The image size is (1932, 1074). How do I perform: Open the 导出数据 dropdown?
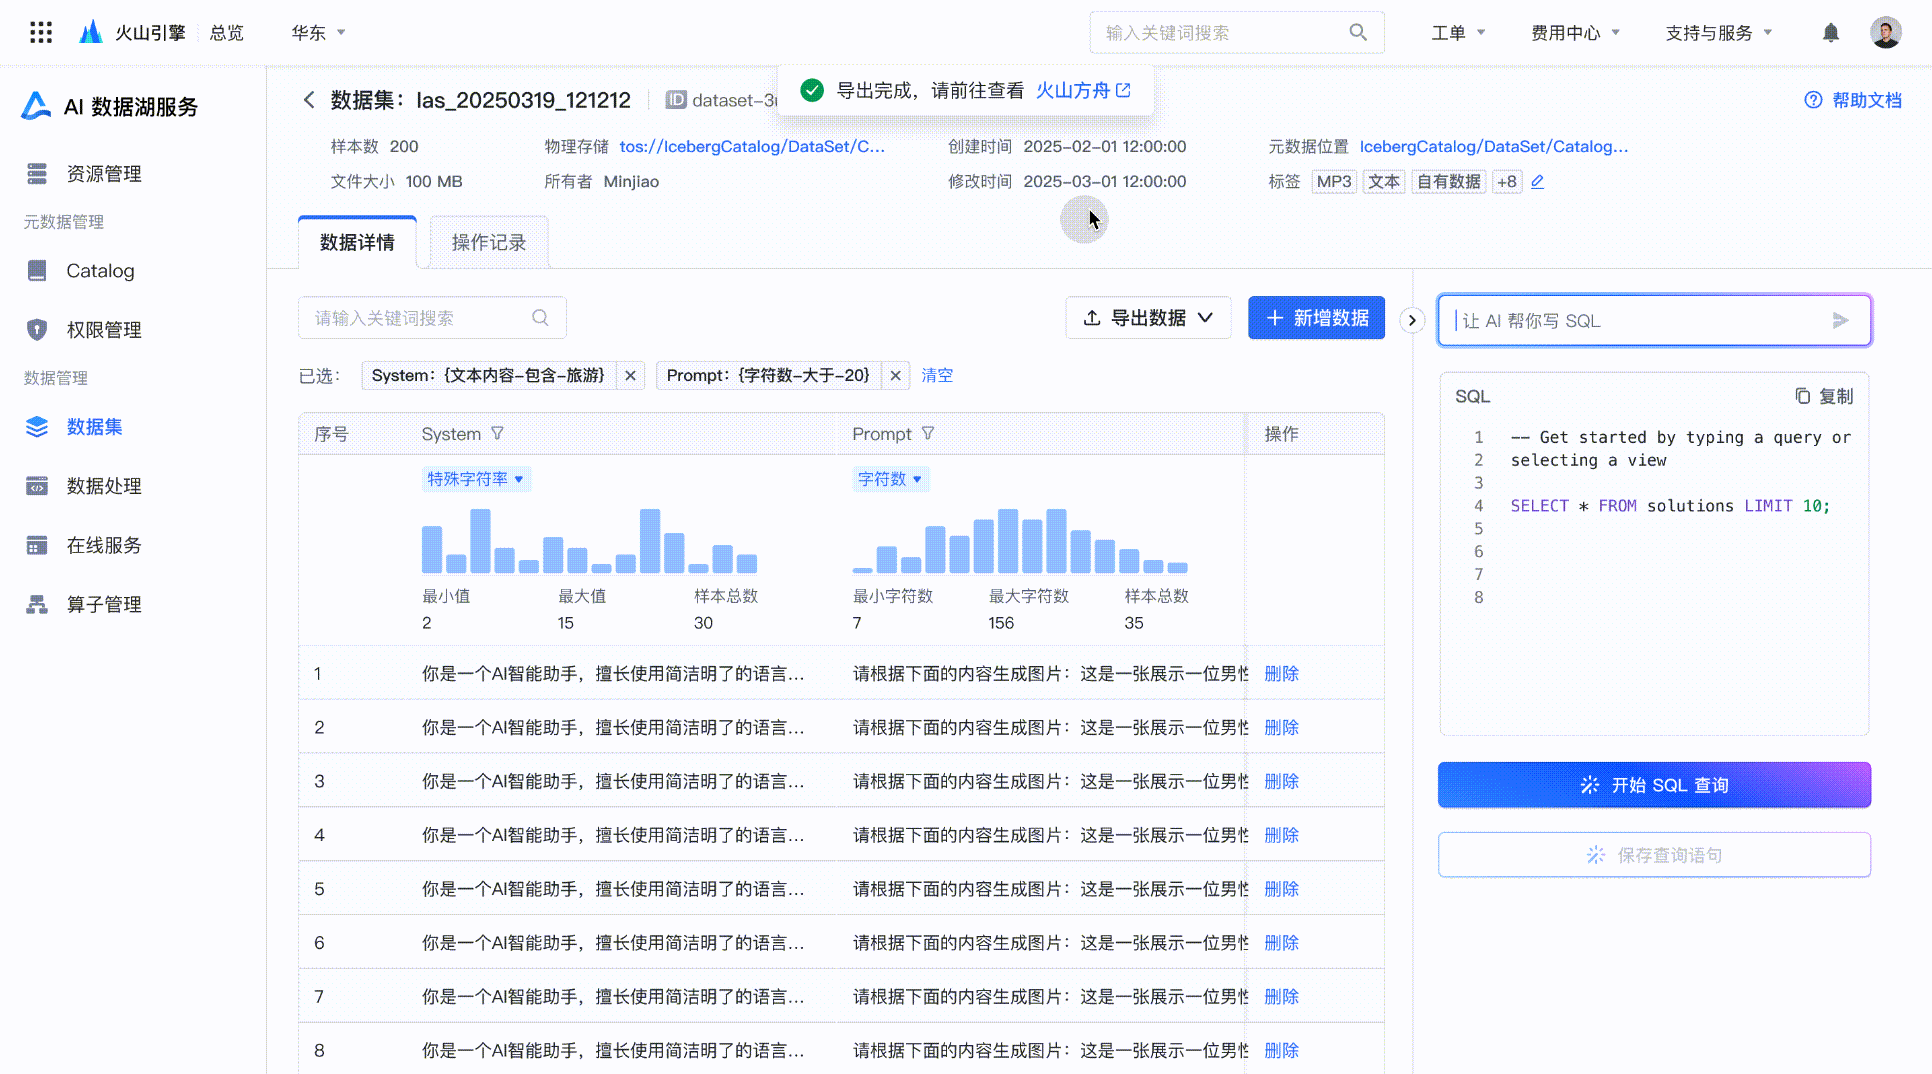point(1148,318)
